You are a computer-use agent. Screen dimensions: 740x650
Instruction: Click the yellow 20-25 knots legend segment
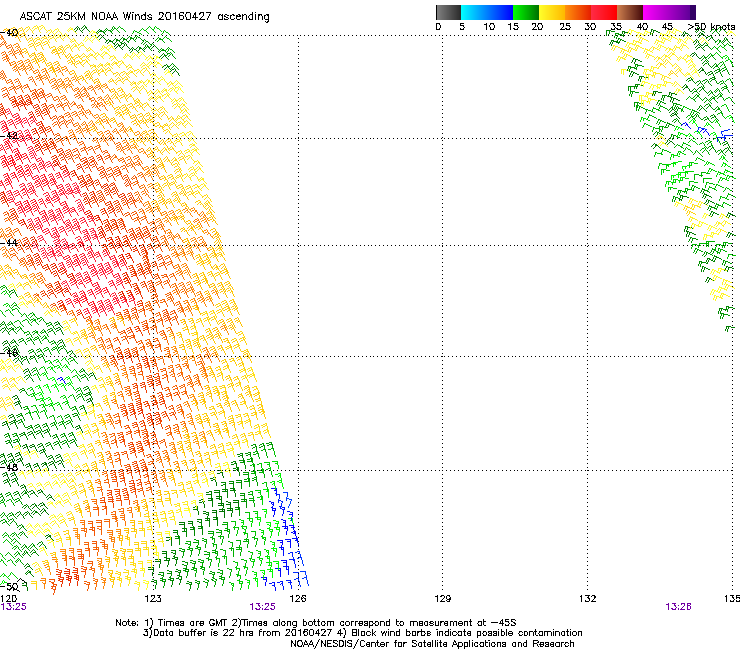click(552, 12)
